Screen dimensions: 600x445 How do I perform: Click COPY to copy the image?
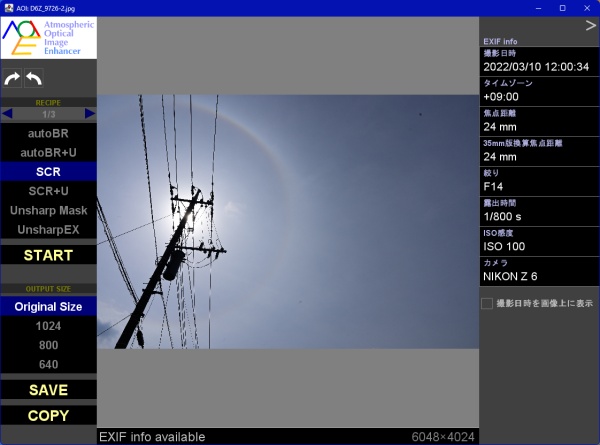48,415
